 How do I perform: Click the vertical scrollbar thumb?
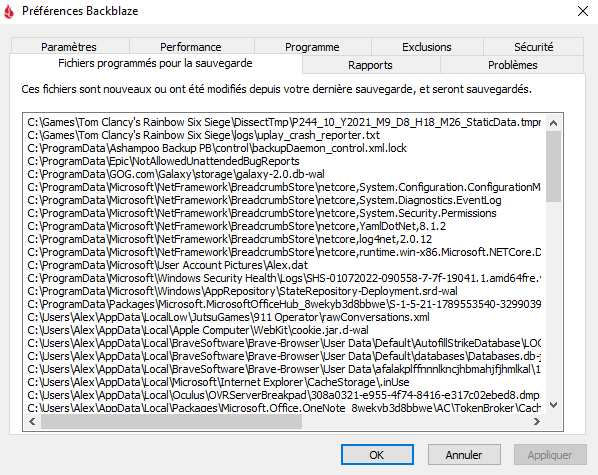pos(553,166)
